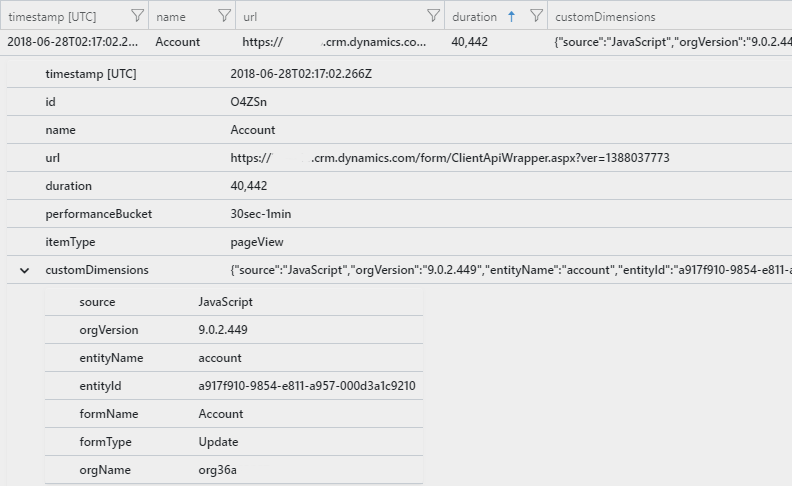792x486 pixels.
Task: Open the timestamp column filter icon
Action: click(137, 16)
